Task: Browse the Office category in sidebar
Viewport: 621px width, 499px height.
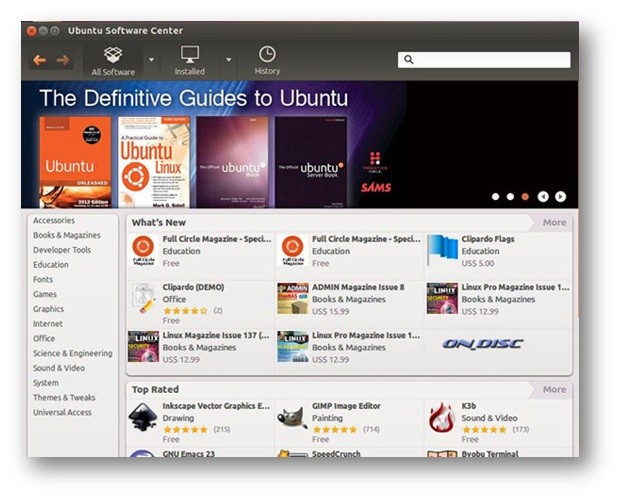Action: tap(44, 339)
